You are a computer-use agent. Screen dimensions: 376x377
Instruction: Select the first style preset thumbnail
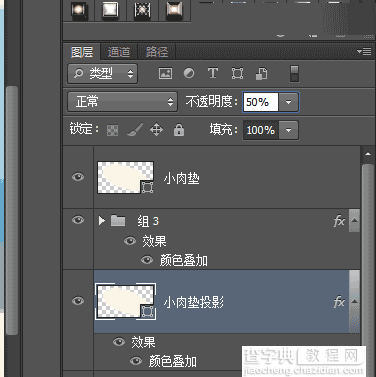(x=79, y=10)
